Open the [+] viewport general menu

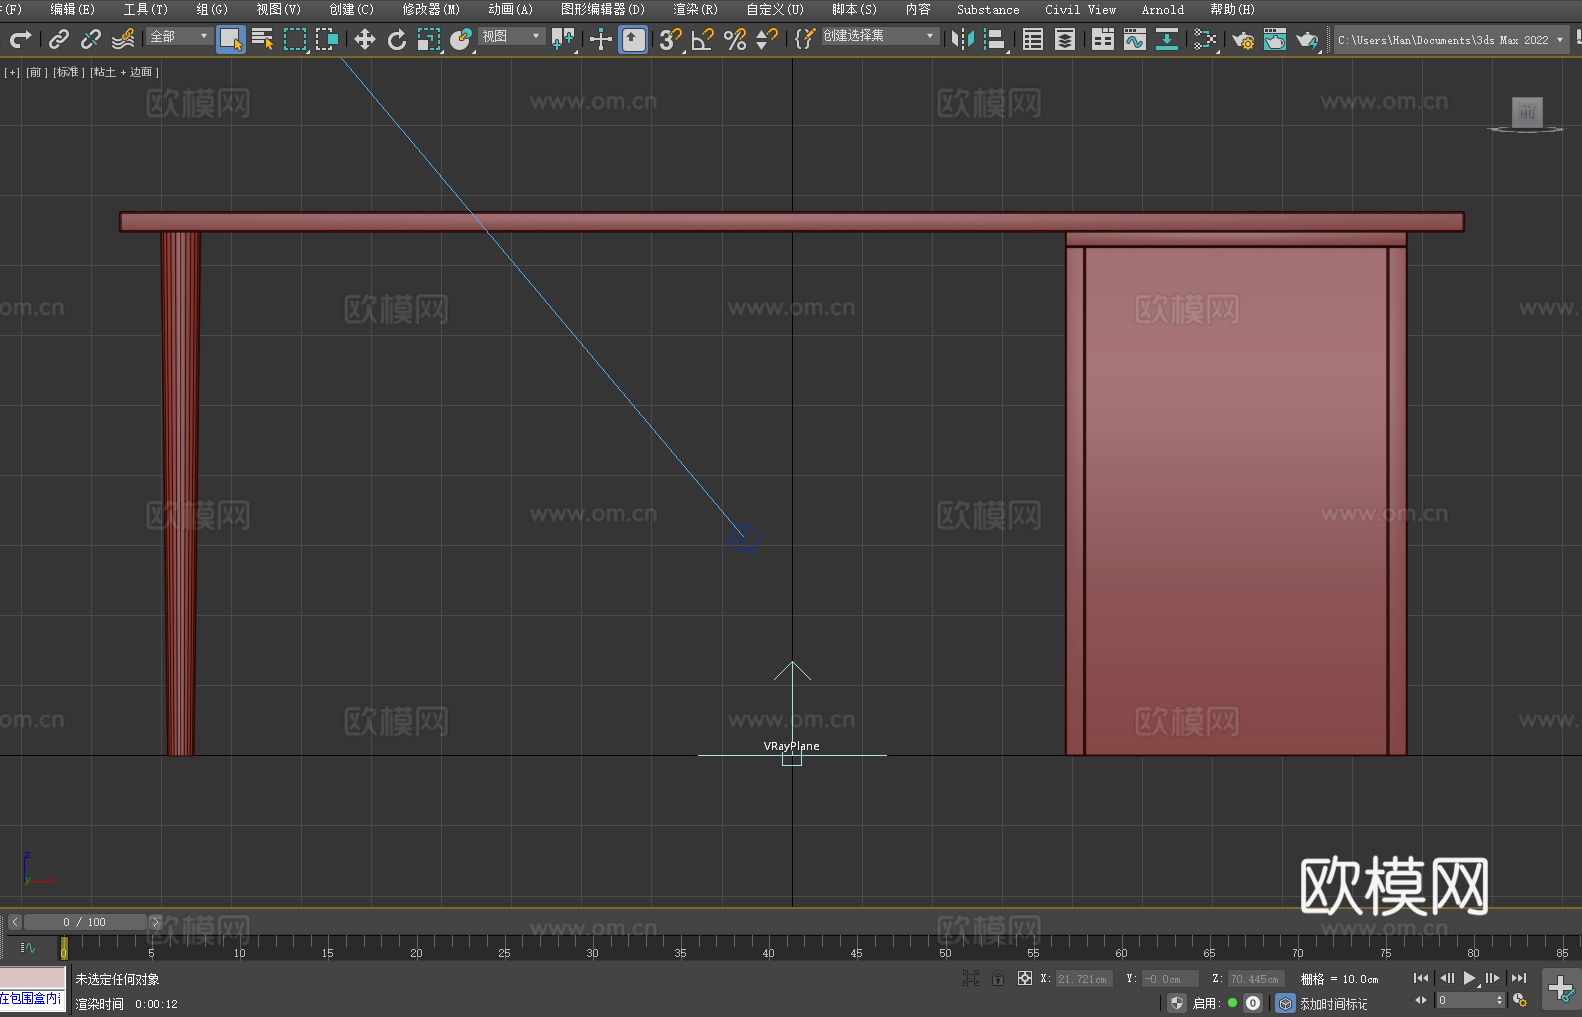(12, 72)
